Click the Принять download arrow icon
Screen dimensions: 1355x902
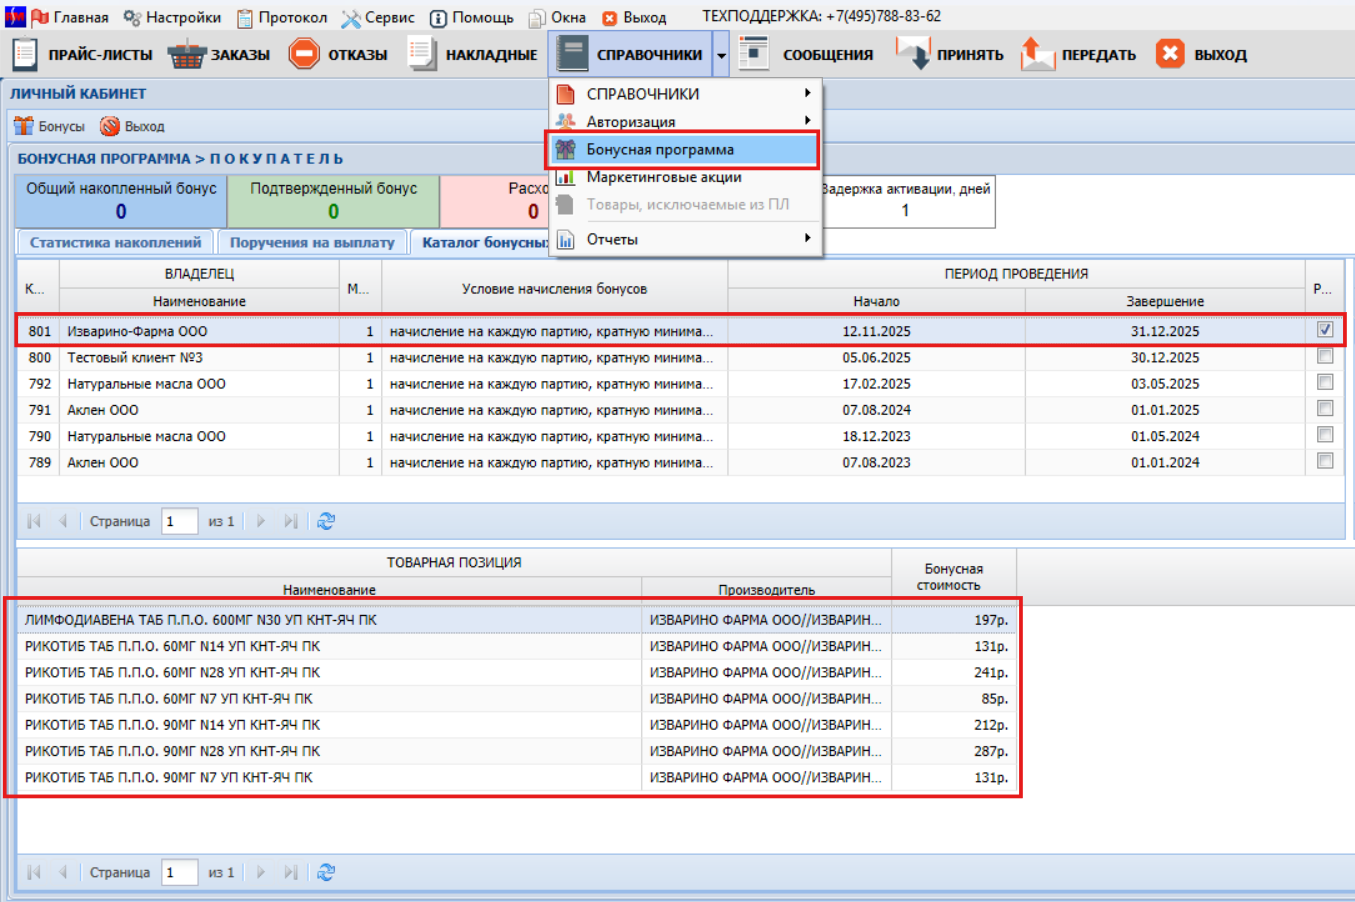912,54
